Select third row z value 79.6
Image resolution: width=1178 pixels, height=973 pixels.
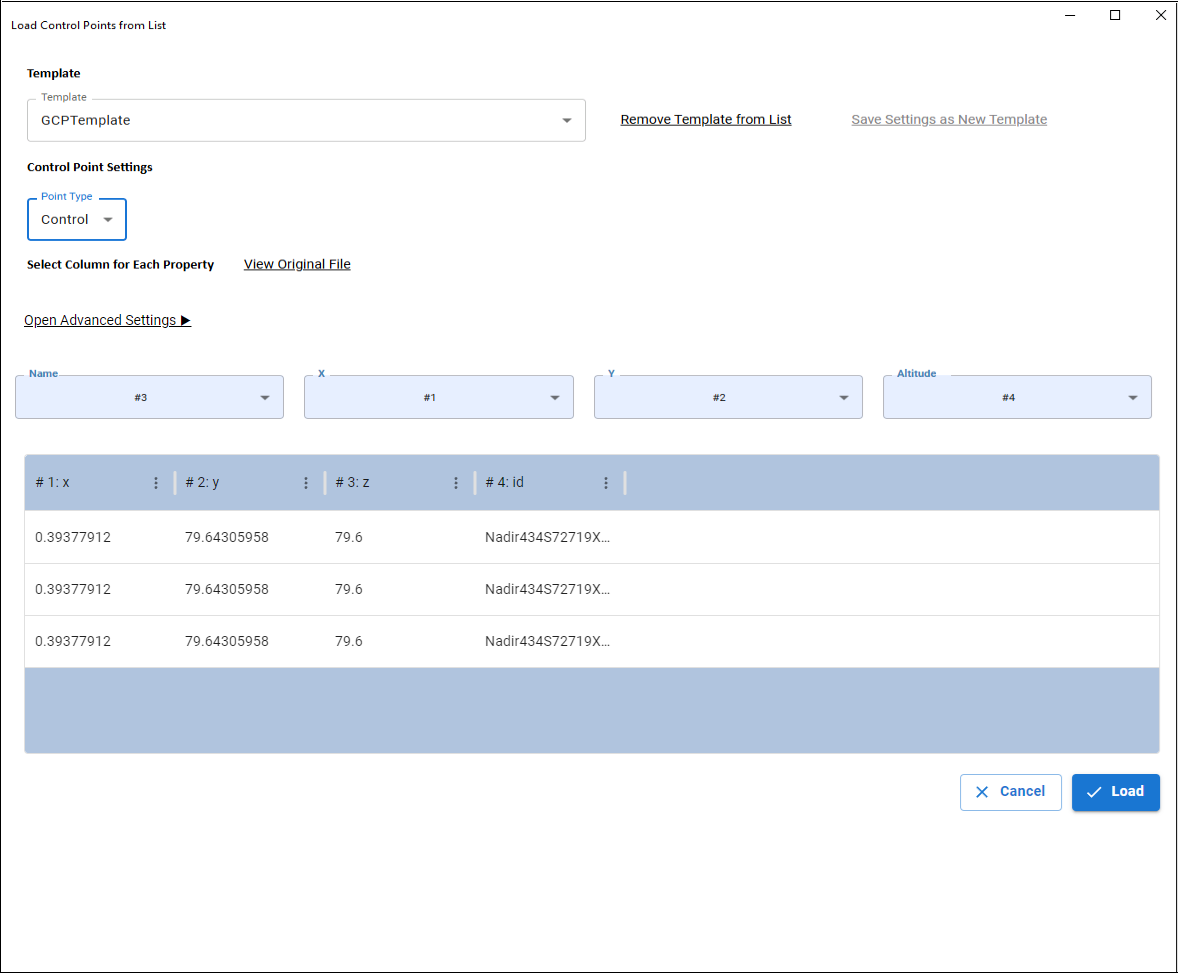point(349,641)
